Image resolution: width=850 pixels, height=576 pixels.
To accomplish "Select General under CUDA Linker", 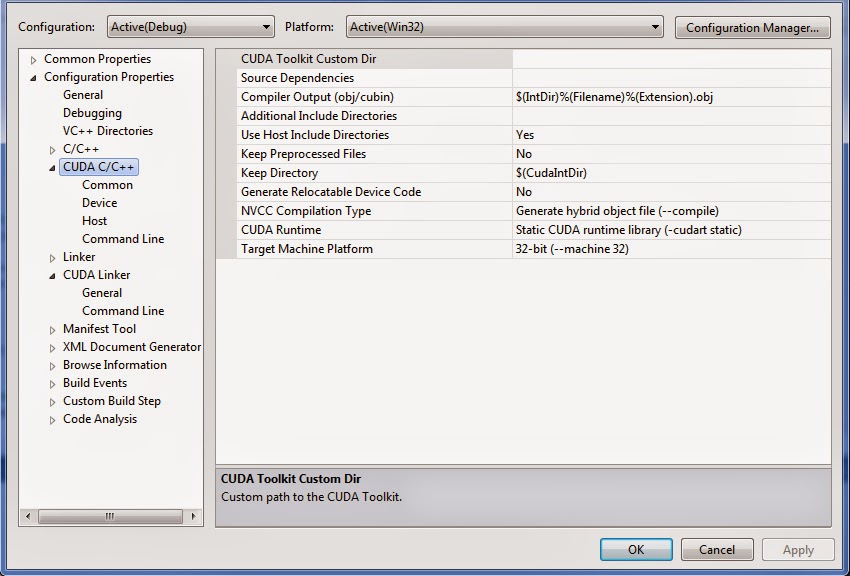I will click(102, 293).
